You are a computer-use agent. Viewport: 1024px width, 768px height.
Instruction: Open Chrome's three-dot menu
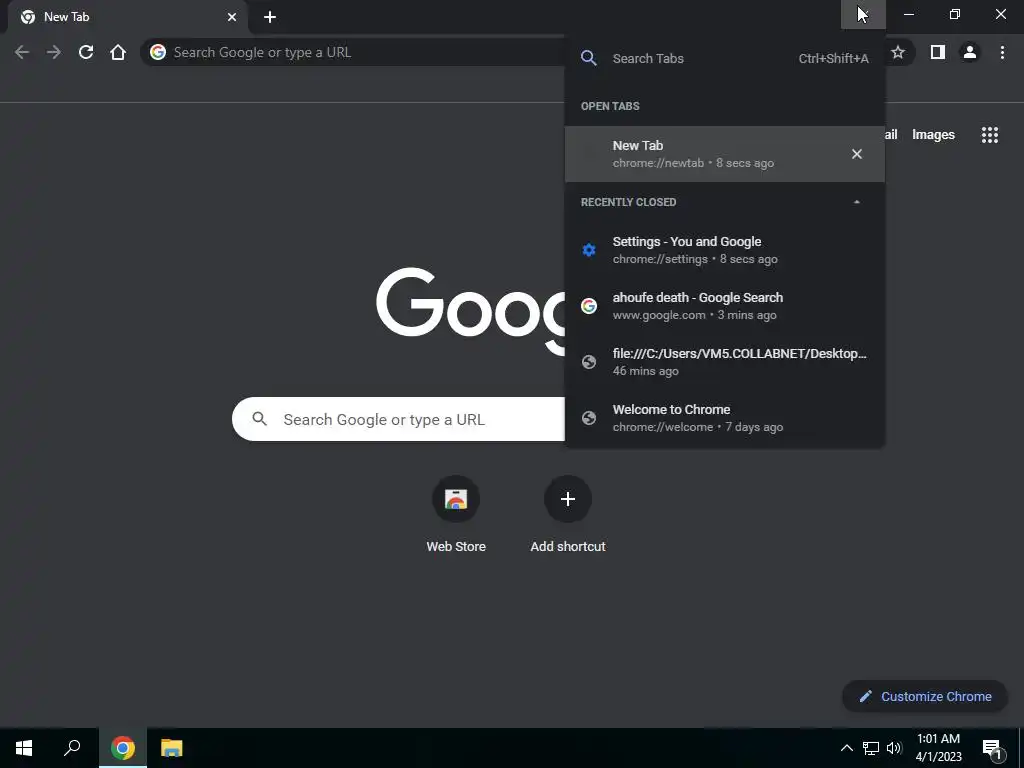pos(1002,52)
